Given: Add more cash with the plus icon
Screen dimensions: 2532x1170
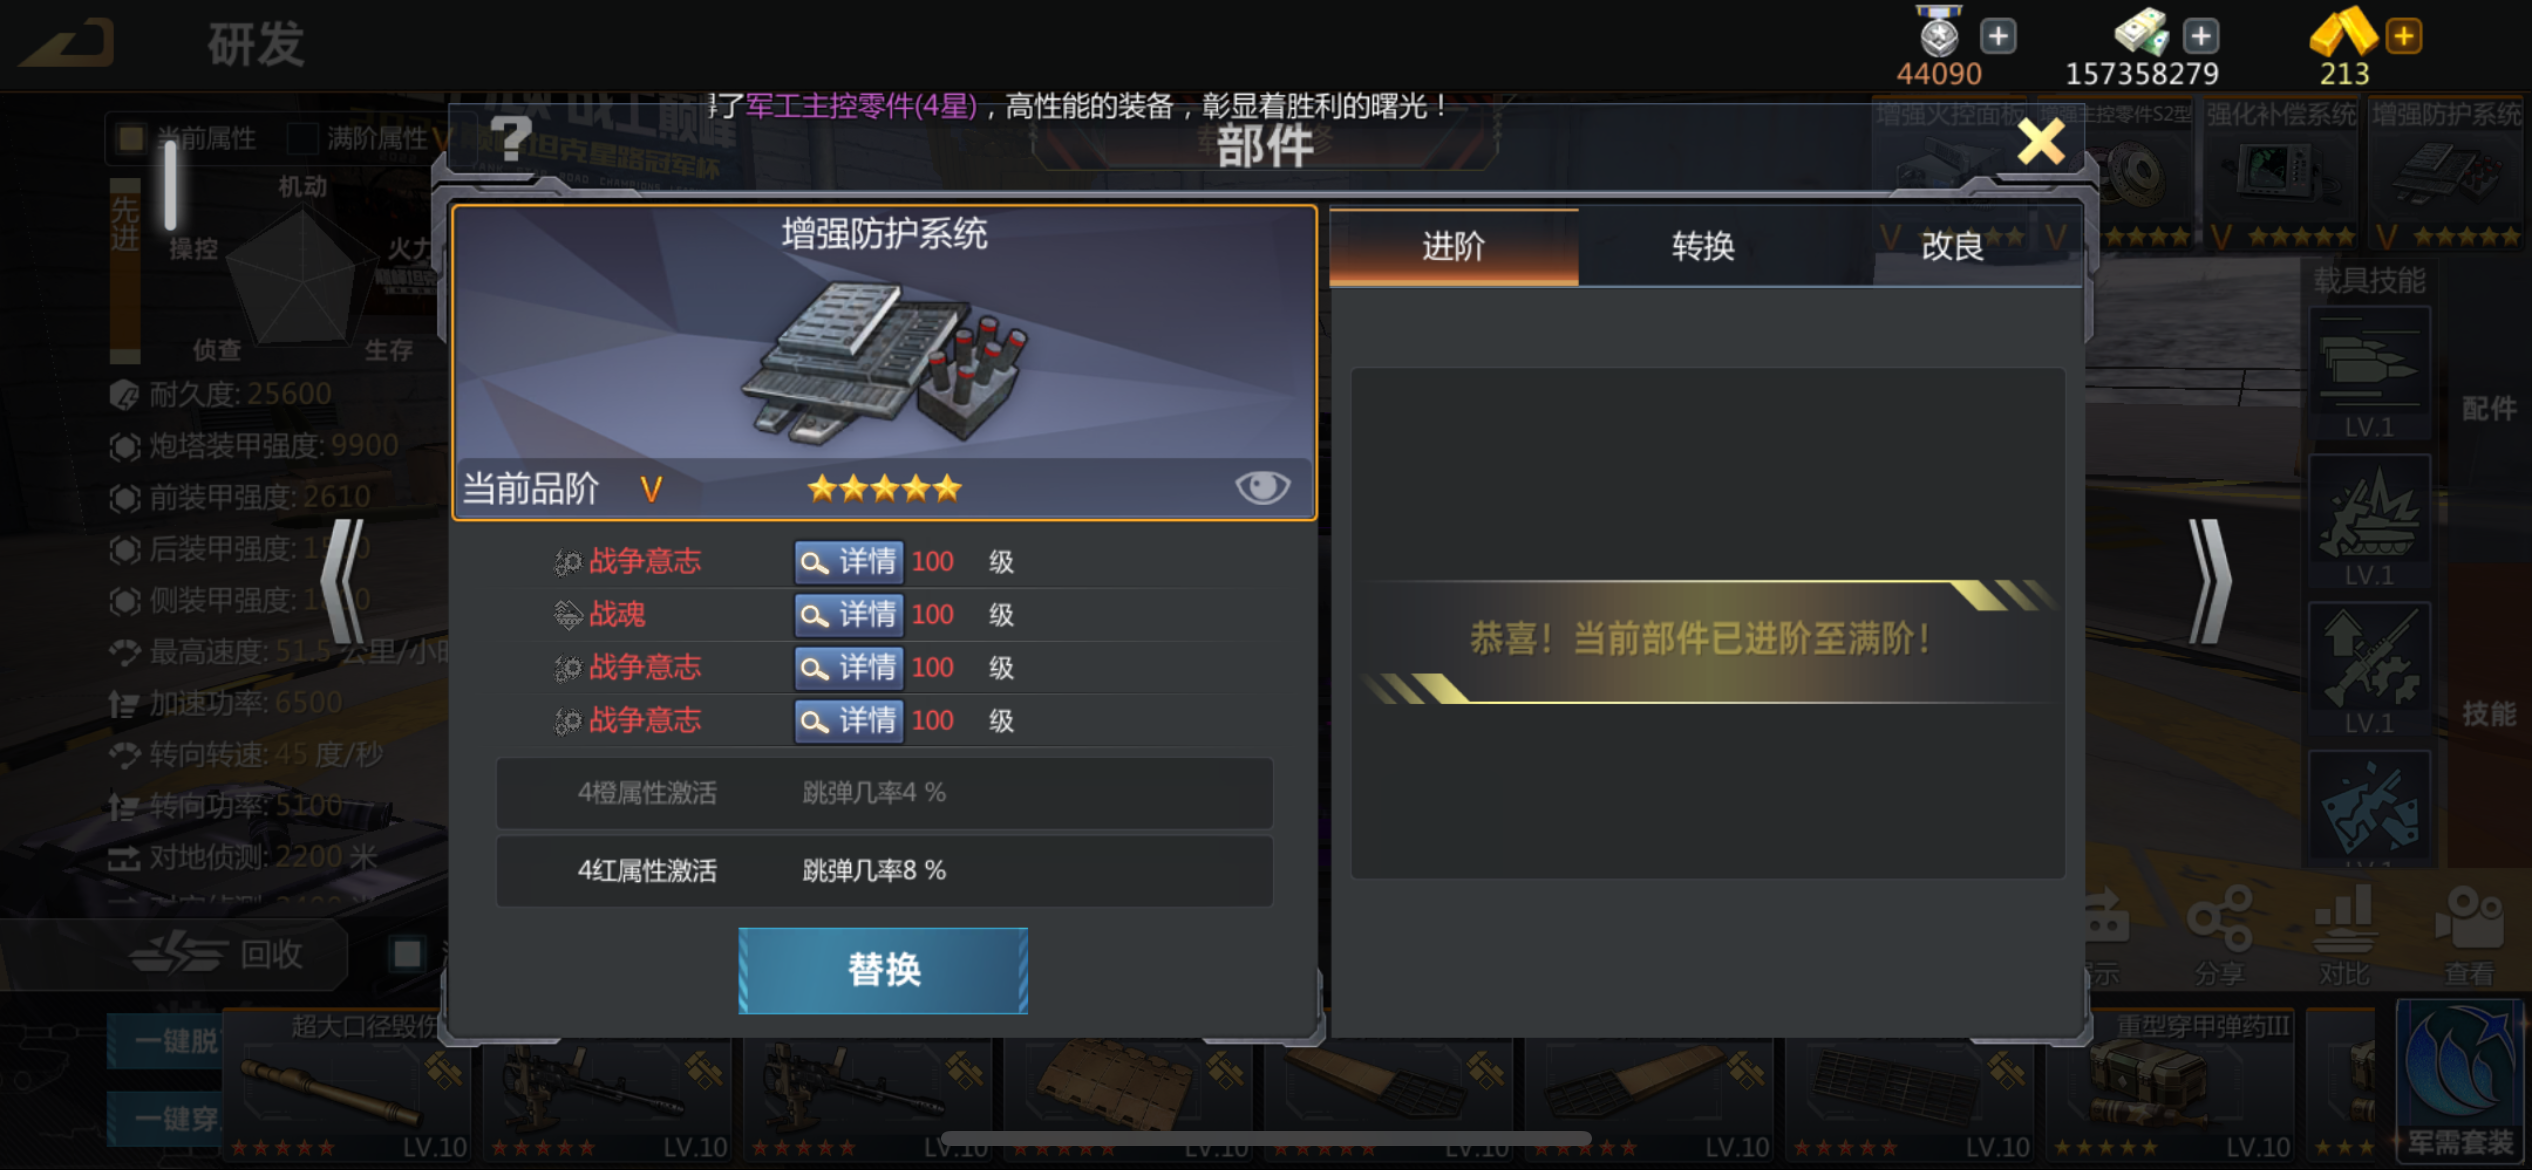Looking at the screenshot, I should pyautogui.click(x=2201, y=37).
